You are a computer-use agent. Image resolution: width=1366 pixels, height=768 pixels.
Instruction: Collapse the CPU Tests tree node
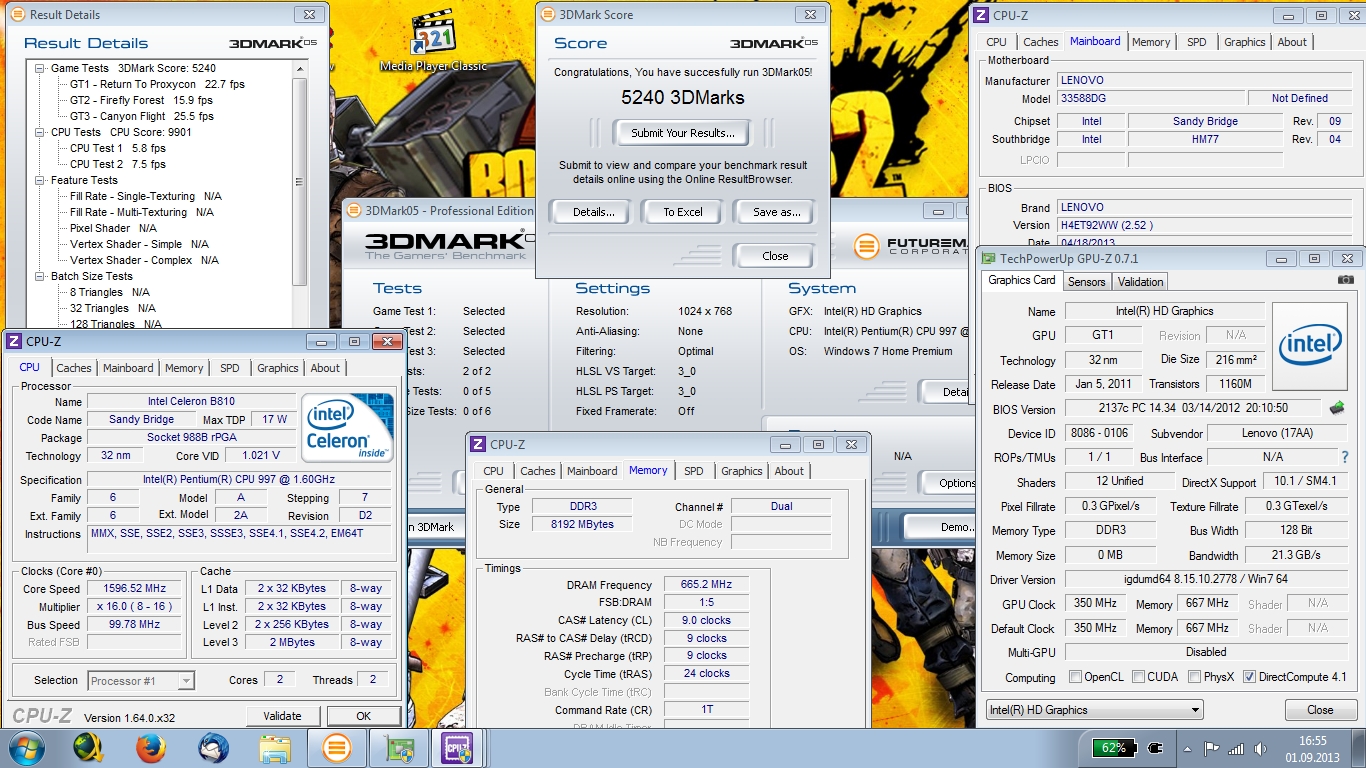tap(40, 132)
